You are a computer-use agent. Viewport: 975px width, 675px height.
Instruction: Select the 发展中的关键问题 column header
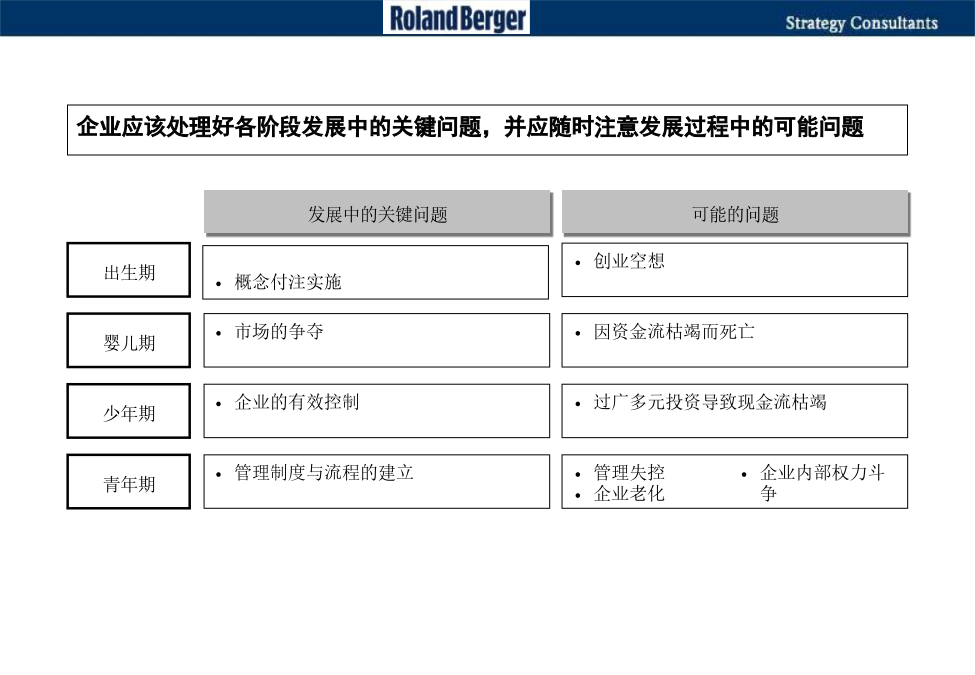coord(377,213)
